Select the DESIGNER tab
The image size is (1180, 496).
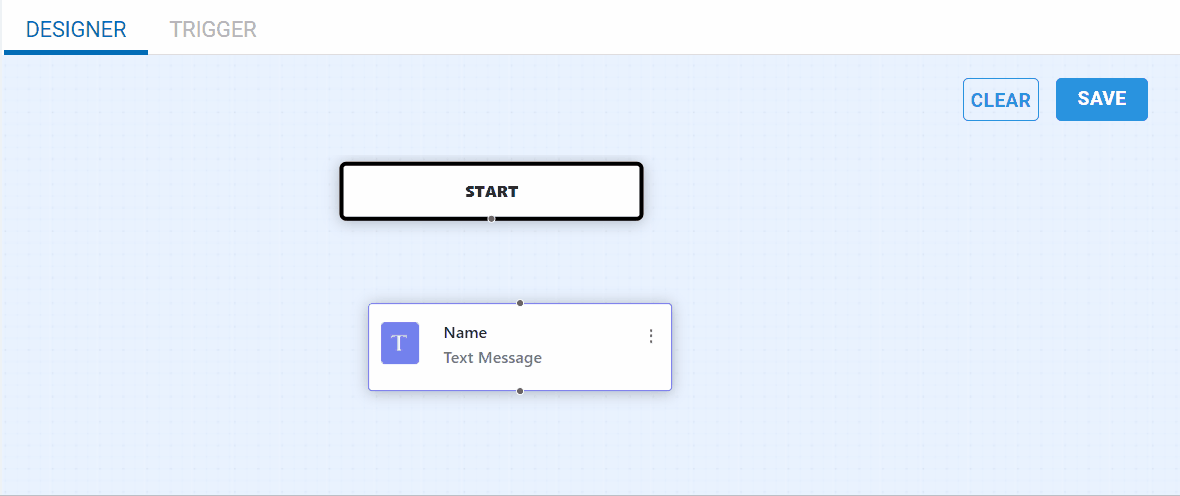pos(76,29)
